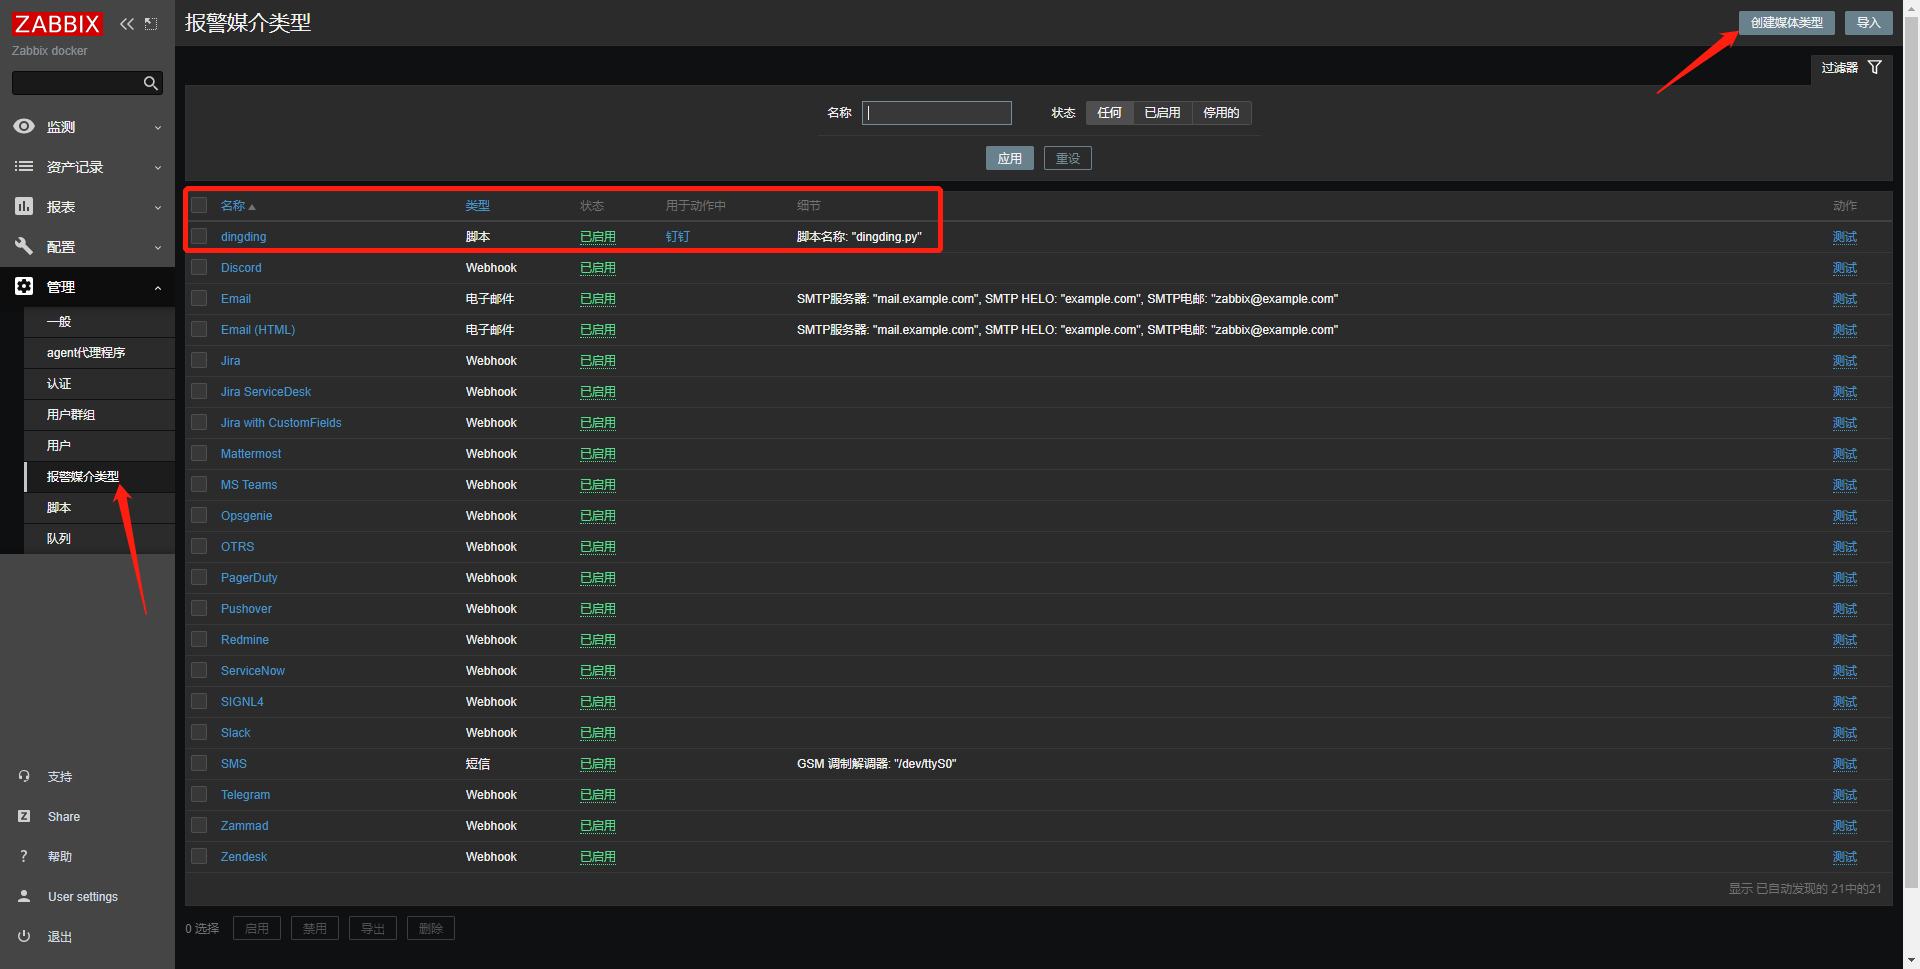Toggle the sidebar hide icon
The image size is (1920, 969).
[x=151, y=24]
